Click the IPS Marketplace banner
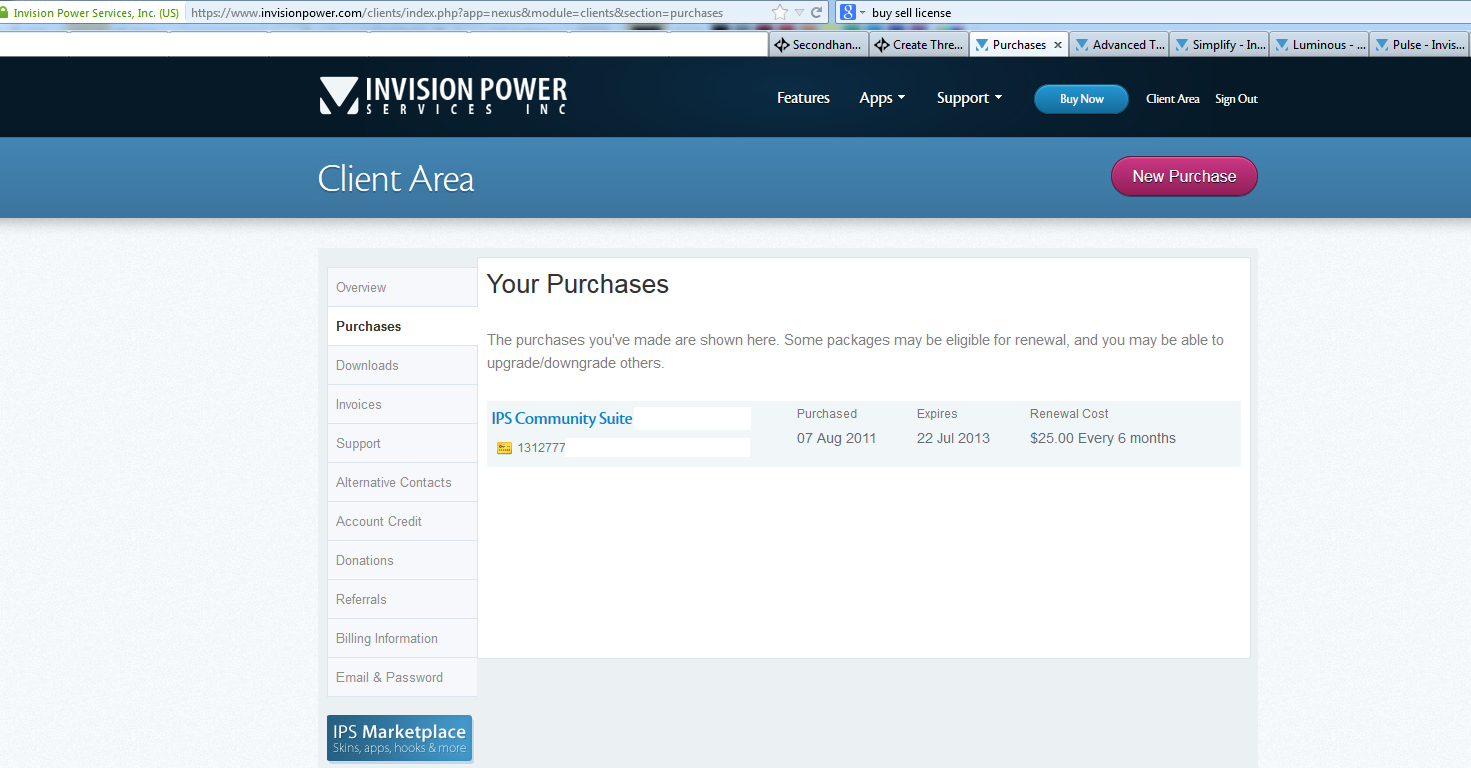The height and width of the screenshot is (768, 1471). coord(399,738)
